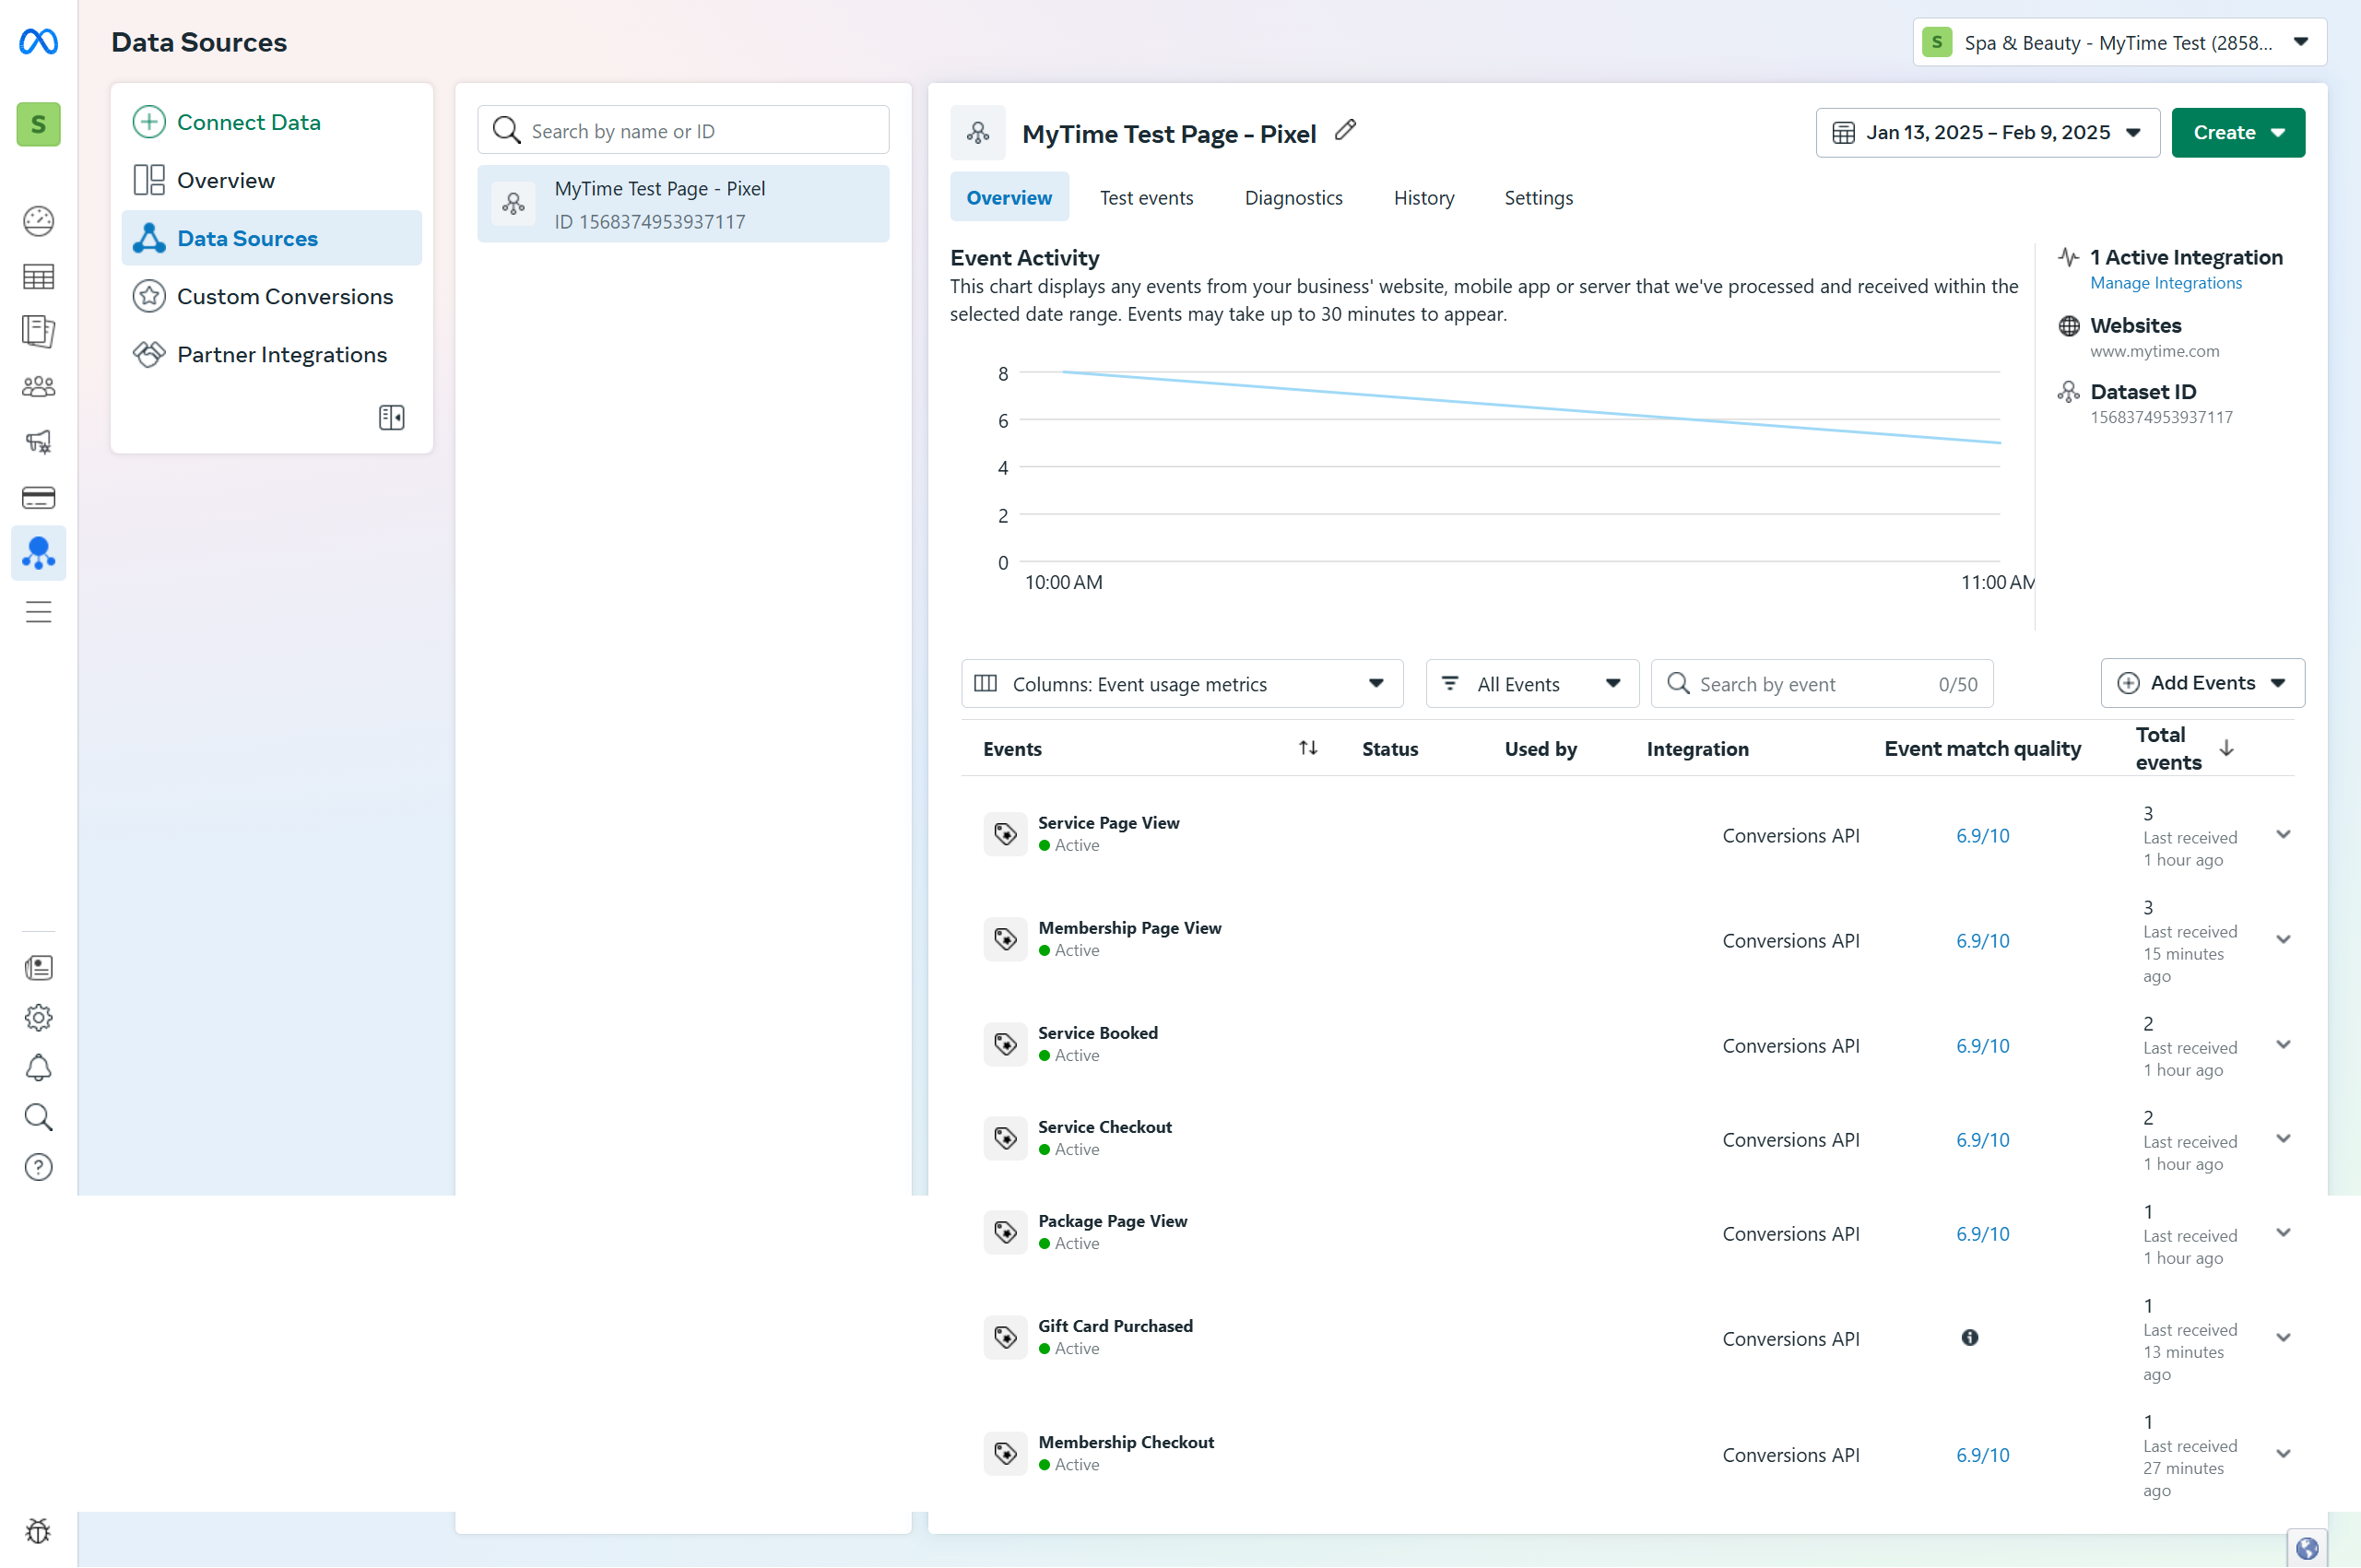
Task: Switch to the Test events tab
Action: (x=1146, y=198)
